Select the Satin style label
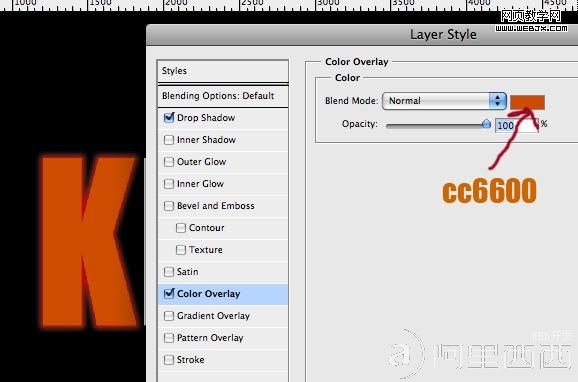Viewport: 578px width, 382px height. (x=188, y=272)
